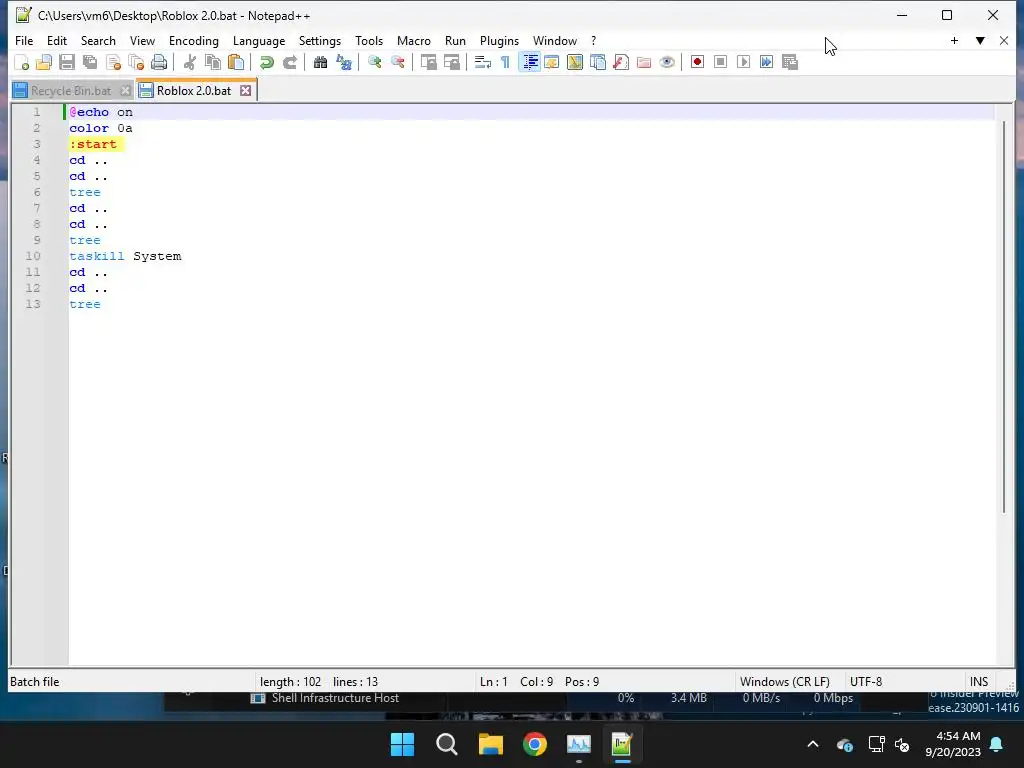Toggle monitoring eye icon in toolbar

pyautogui.click(x=667, y=62)
